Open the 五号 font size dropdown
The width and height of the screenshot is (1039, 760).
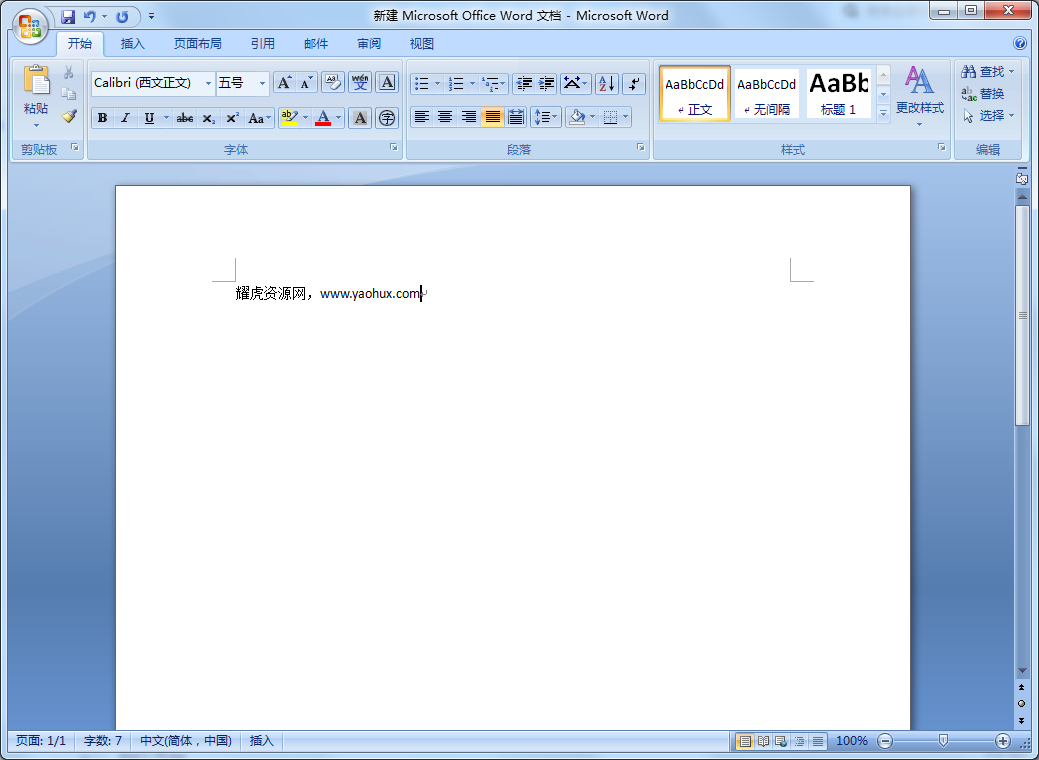pos(262,83)
